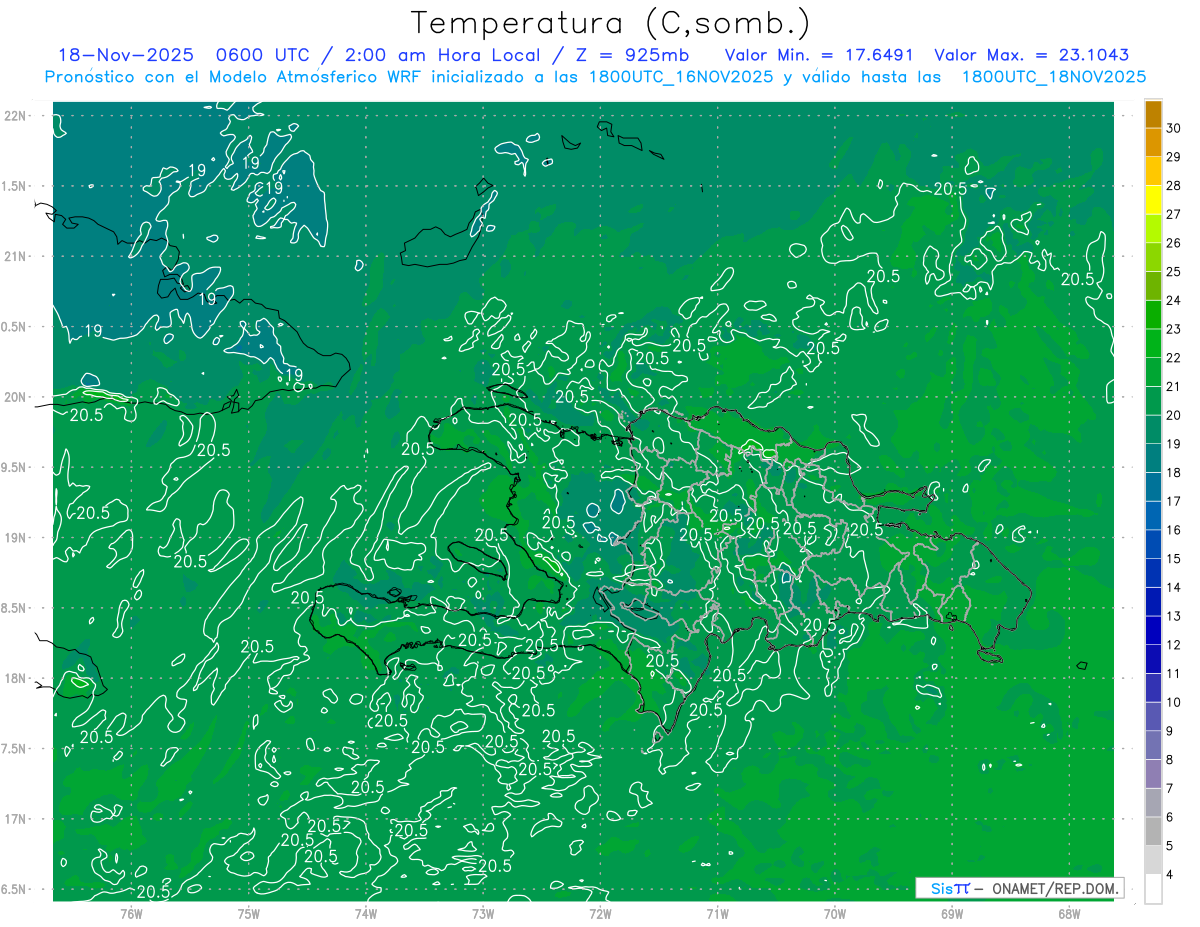1200x927 pixels.
Task: Click legend value '29' on the color scale
Action: click(1174, 156)
